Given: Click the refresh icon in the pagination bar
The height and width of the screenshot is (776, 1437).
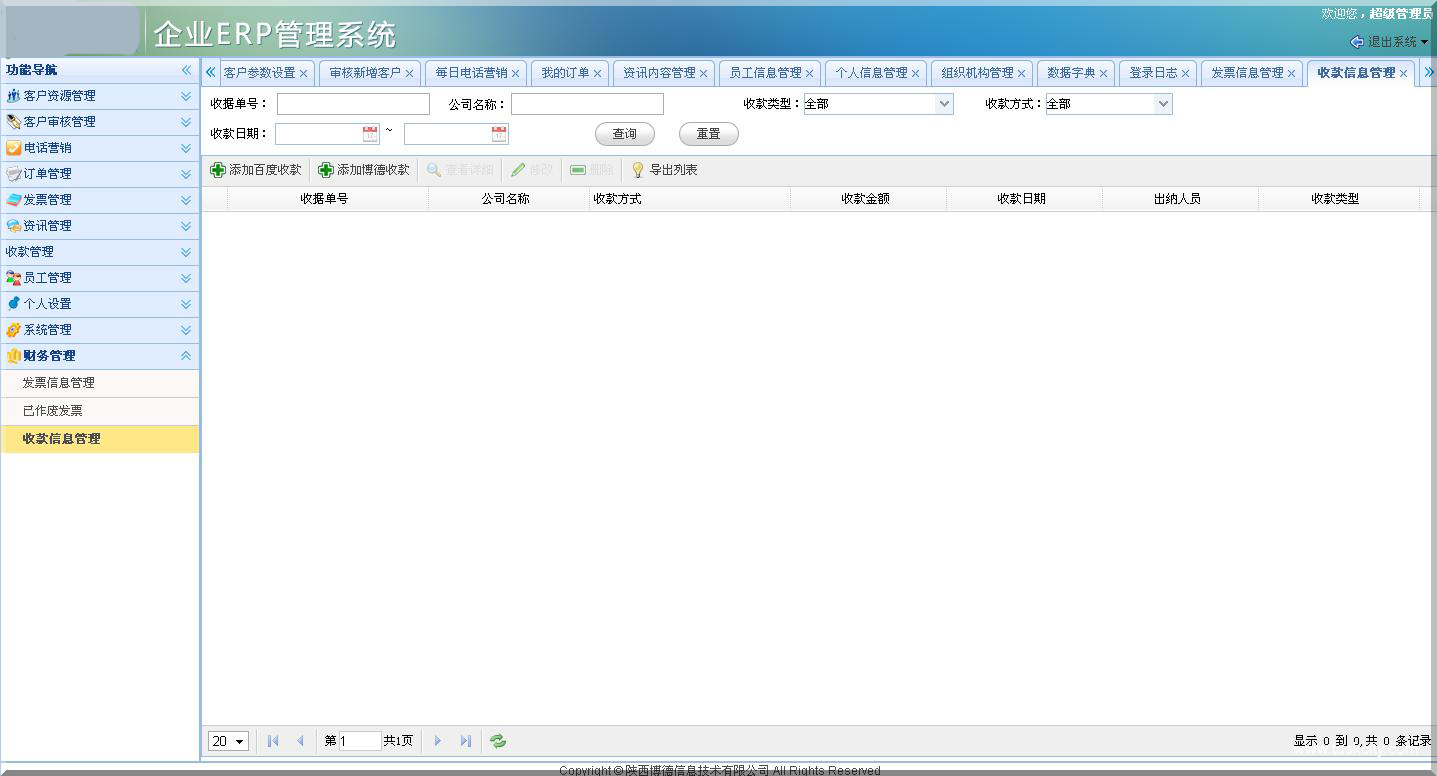Looking at the screenshot, I should (497, 741).
